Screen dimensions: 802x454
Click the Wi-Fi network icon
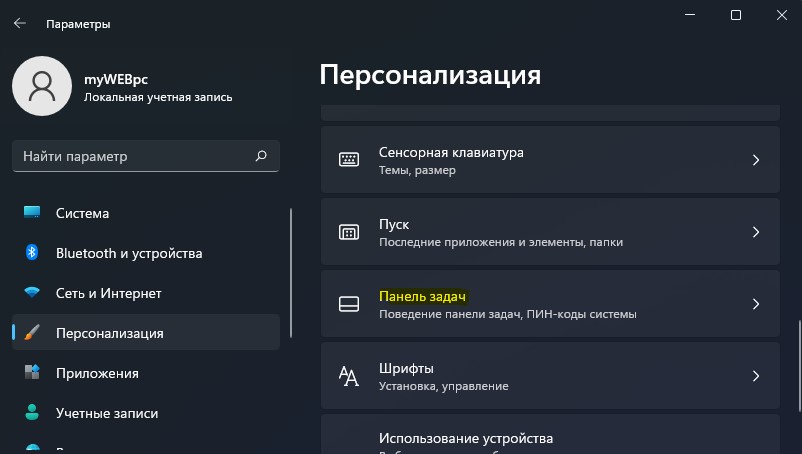click(32, 292)
